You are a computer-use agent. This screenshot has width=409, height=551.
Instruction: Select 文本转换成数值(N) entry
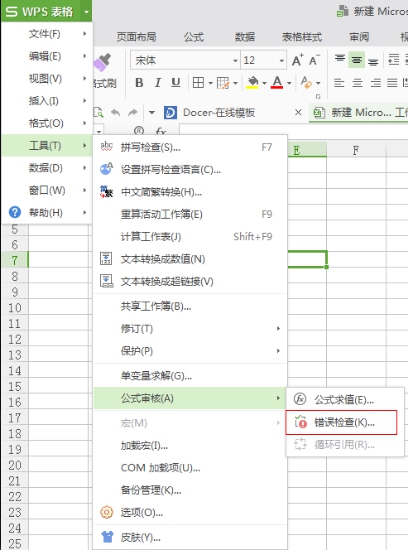coord(190,259)
